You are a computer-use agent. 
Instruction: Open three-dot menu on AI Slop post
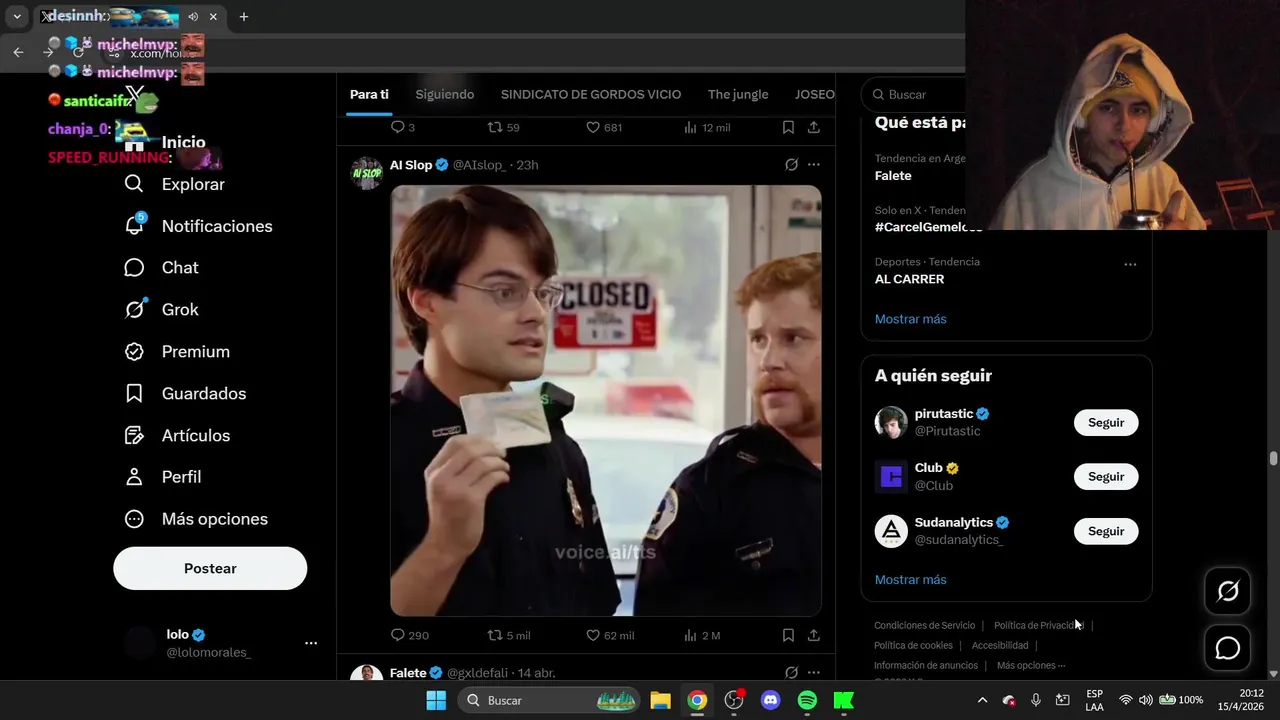pyautogui.click(x=814, y=165)
